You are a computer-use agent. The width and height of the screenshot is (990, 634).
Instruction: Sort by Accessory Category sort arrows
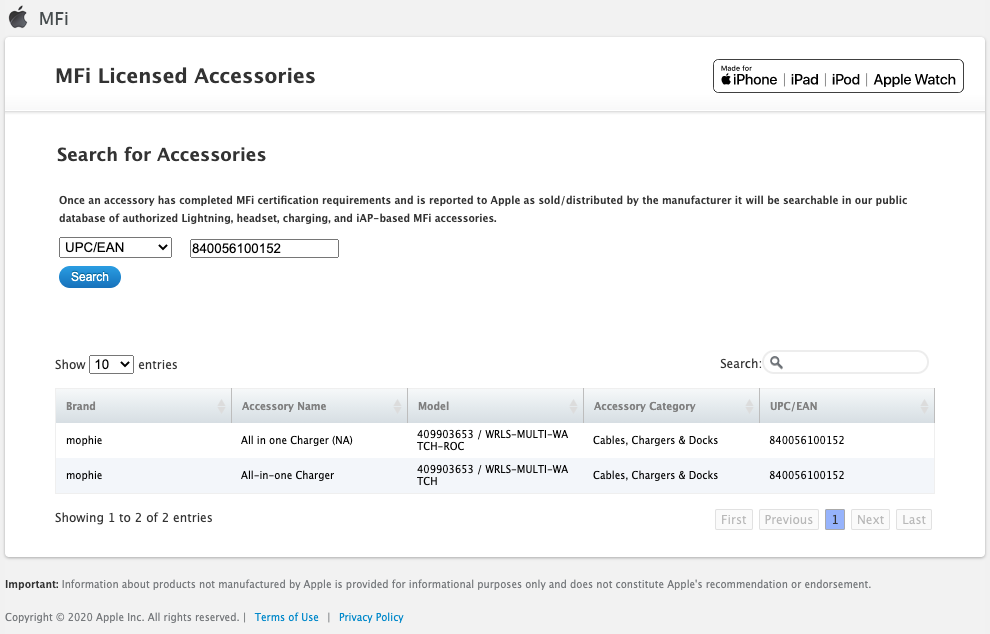749,407
